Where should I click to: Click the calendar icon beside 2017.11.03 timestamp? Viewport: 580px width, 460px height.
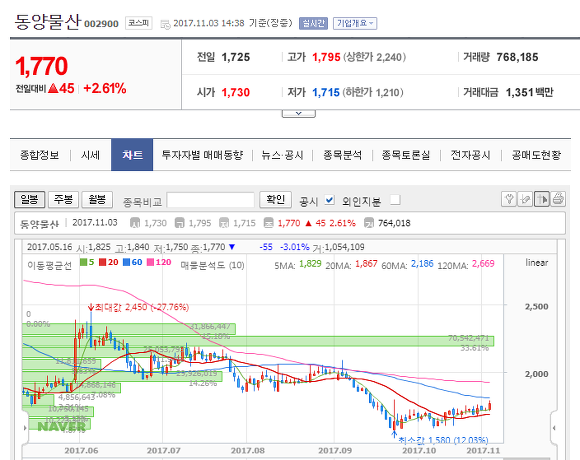pyautogui.click(x=165, y=24)
